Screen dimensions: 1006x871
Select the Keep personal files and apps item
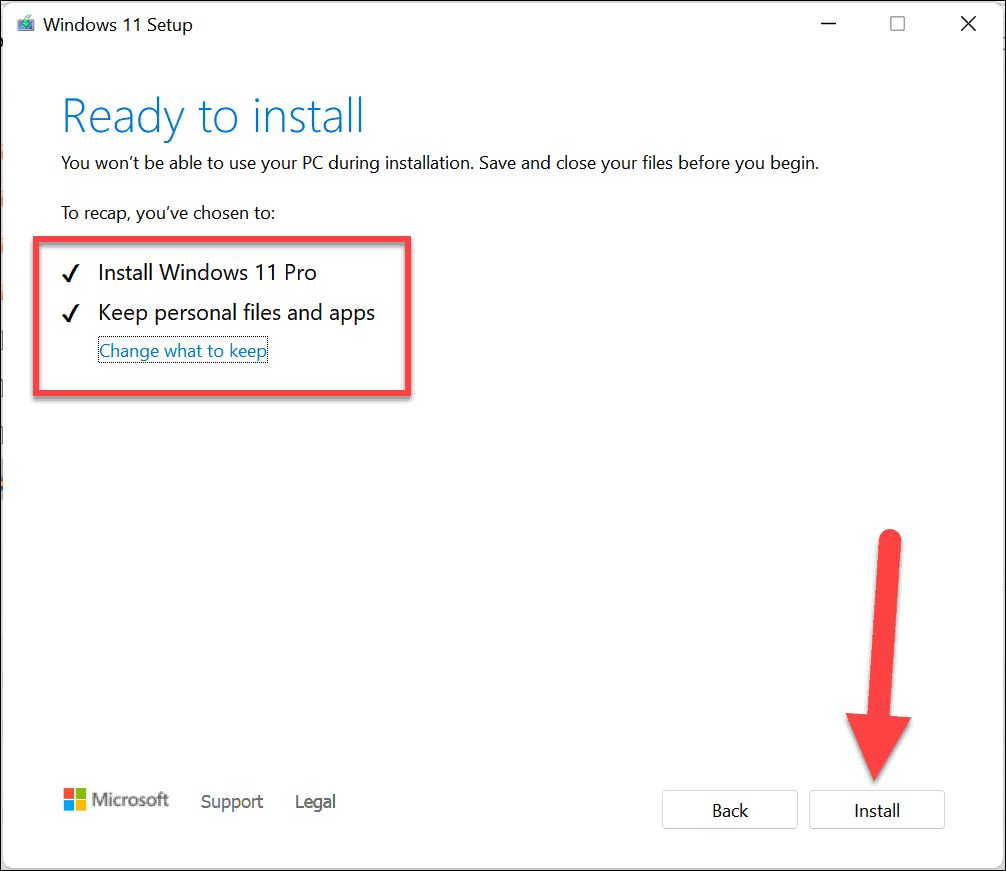pyautogui.click(x=236, y=312)
